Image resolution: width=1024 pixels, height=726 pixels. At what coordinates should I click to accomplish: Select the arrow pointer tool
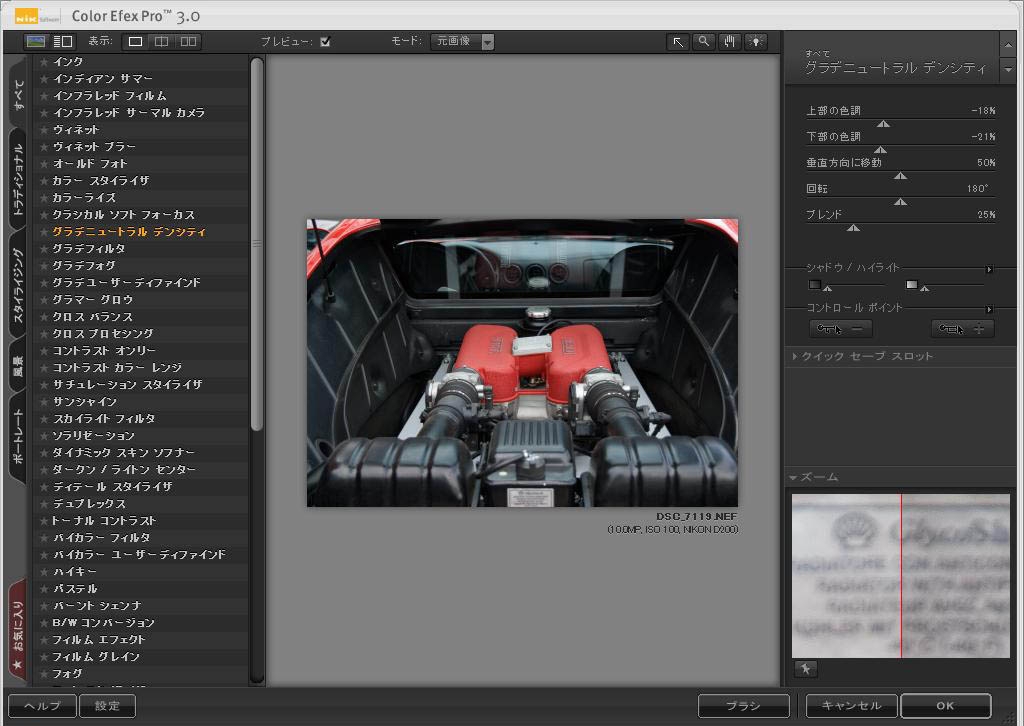(x=679, y=41)
